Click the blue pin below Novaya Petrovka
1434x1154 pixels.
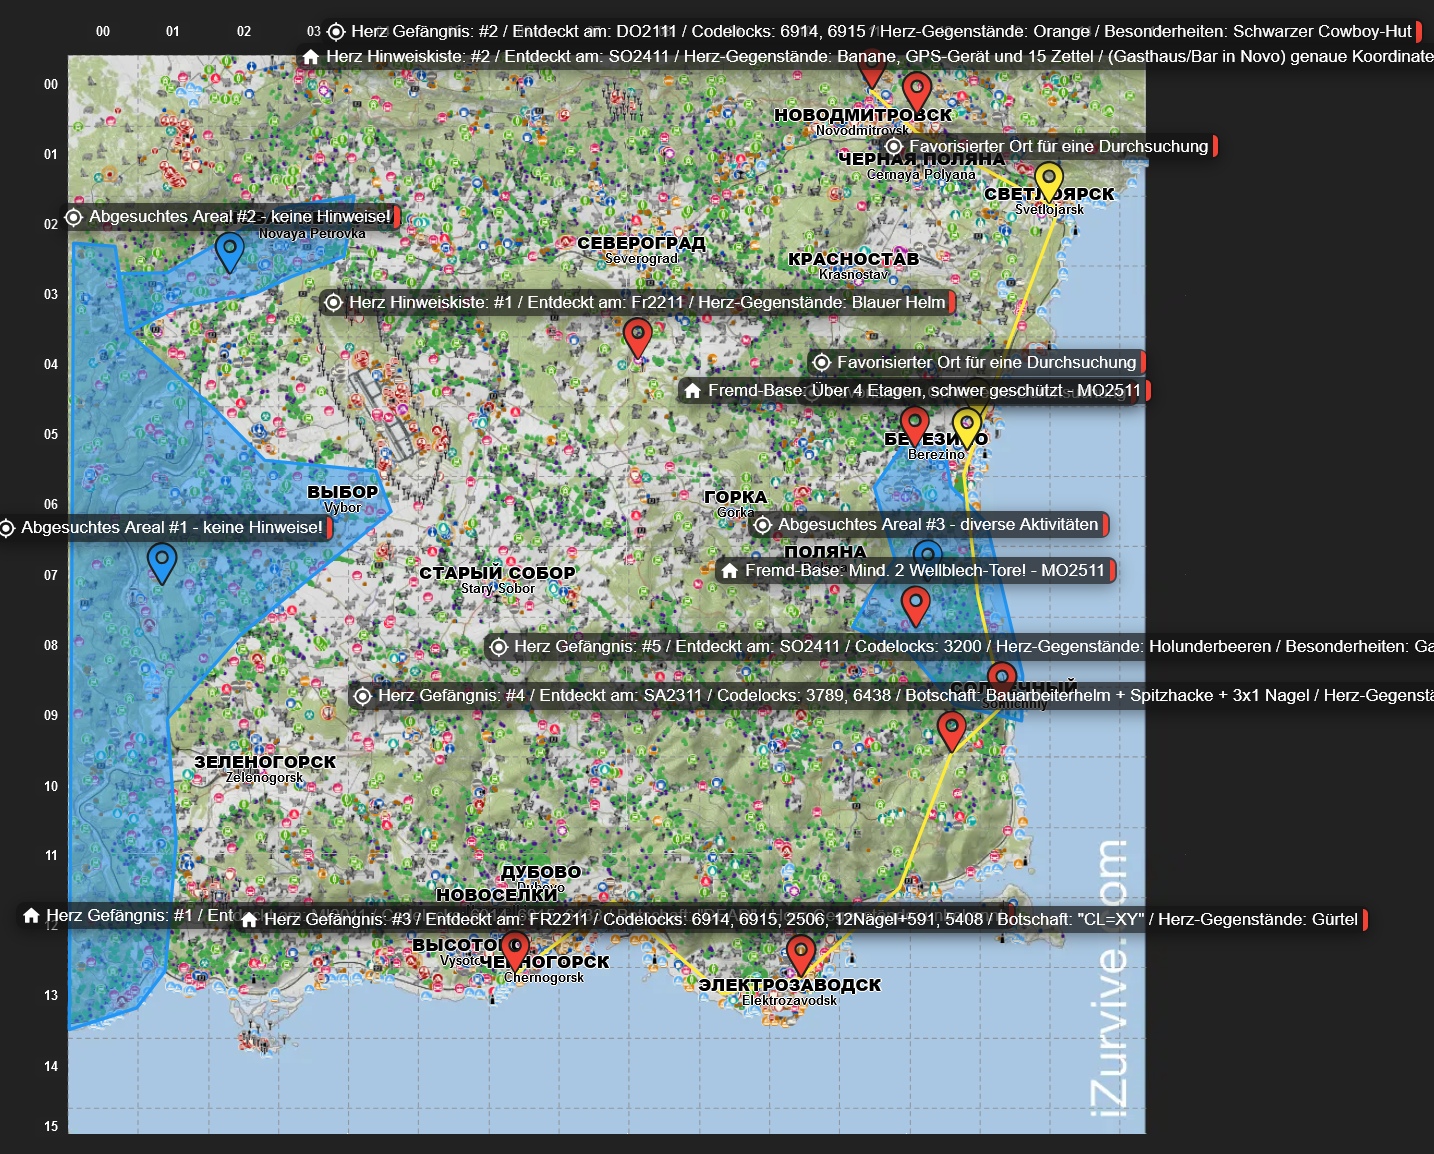(229, 253)
